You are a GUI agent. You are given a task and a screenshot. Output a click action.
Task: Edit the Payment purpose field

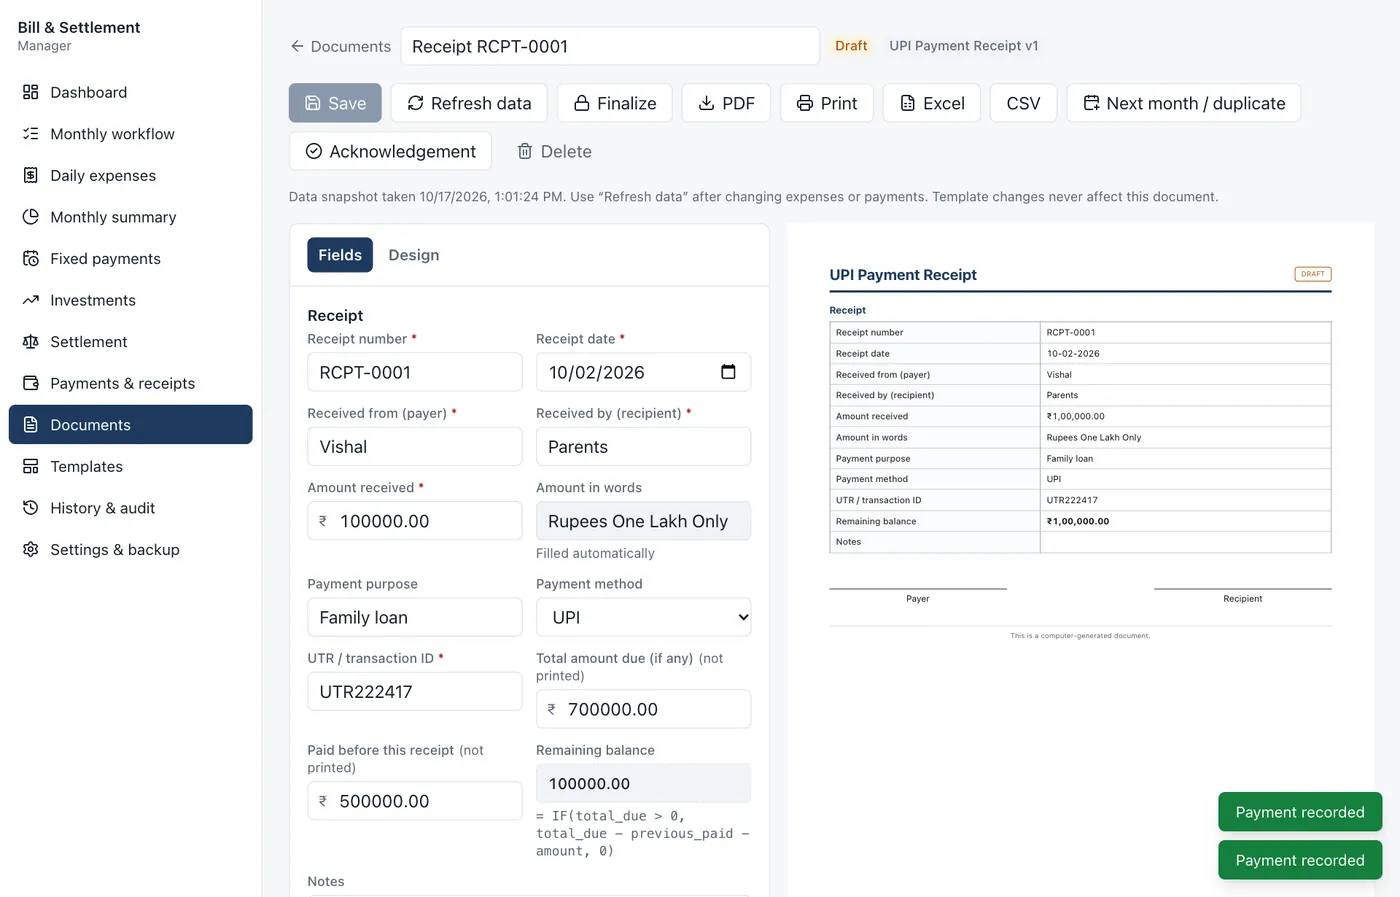click(415, 617)
